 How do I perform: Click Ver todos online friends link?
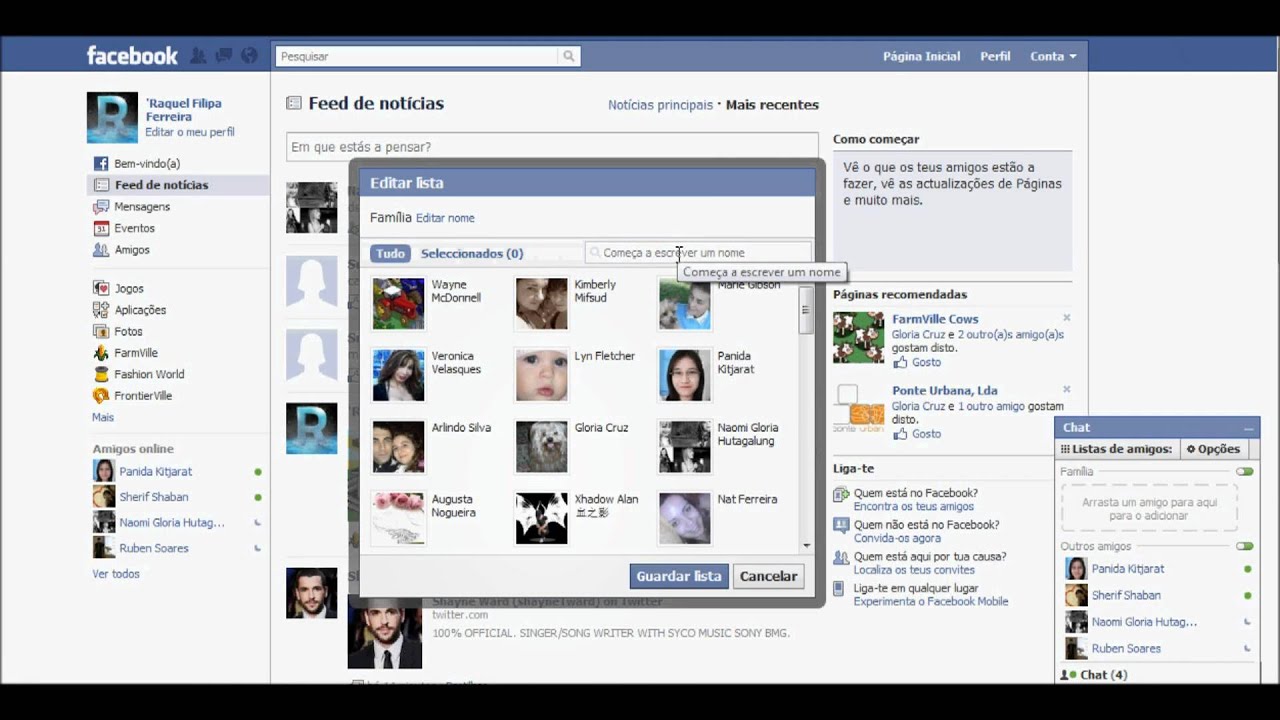pyautogui.click(x=116, y=574)
